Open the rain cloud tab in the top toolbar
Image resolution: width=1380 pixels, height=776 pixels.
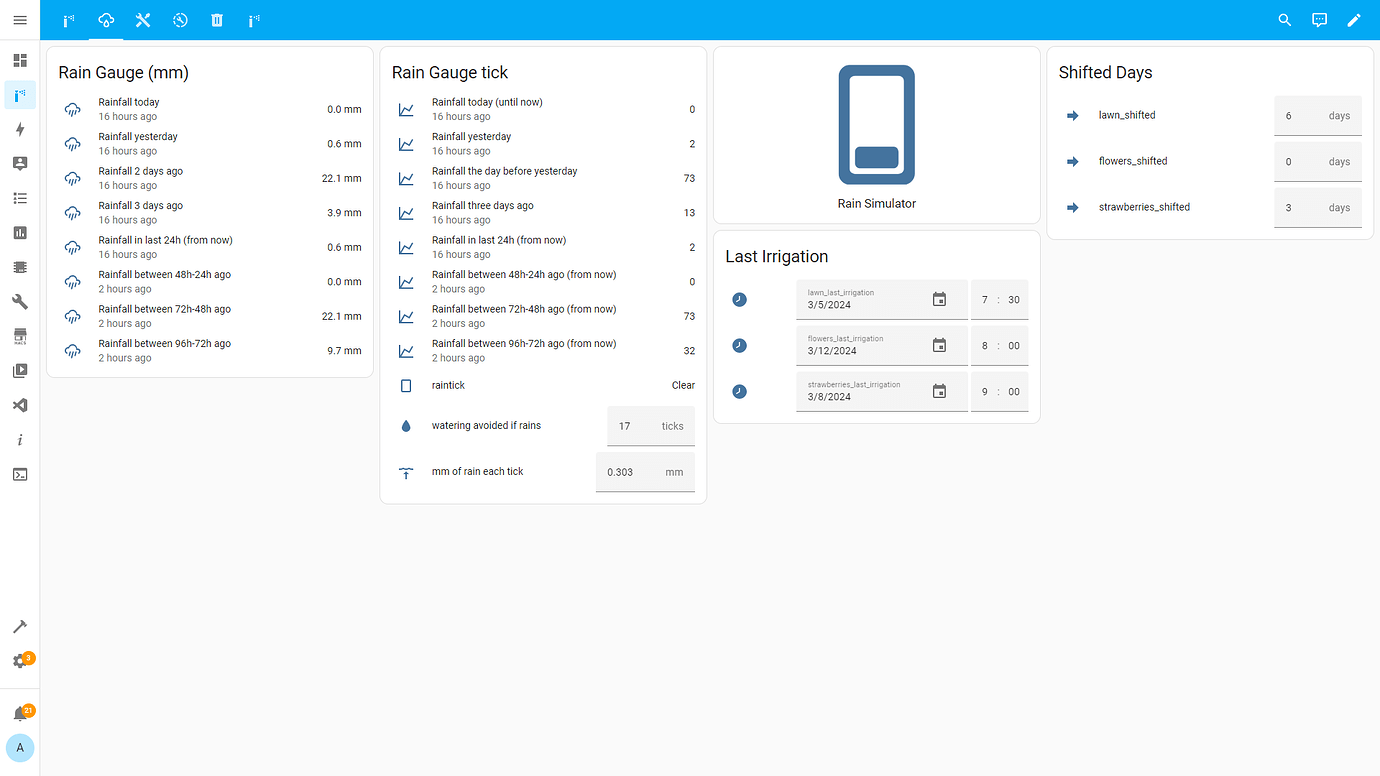[106, 19]
